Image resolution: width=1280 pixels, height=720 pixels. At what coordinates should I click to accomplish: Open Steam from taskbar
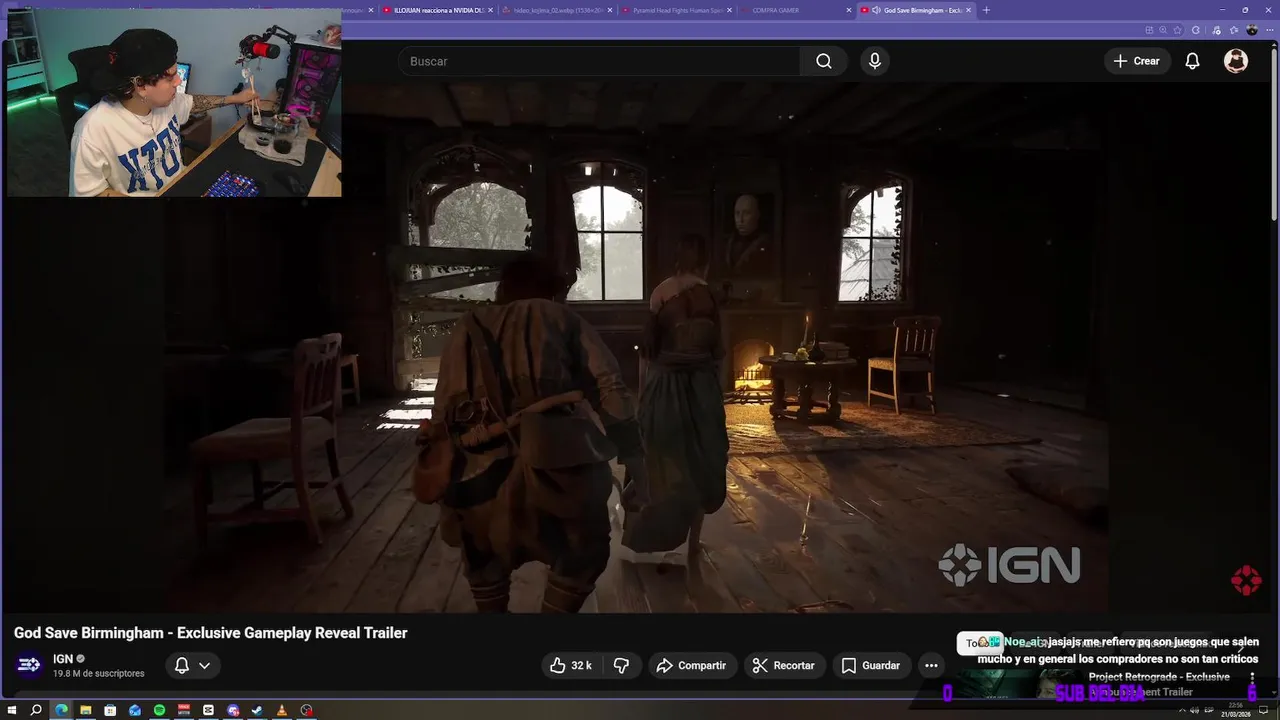coord(257,710)
